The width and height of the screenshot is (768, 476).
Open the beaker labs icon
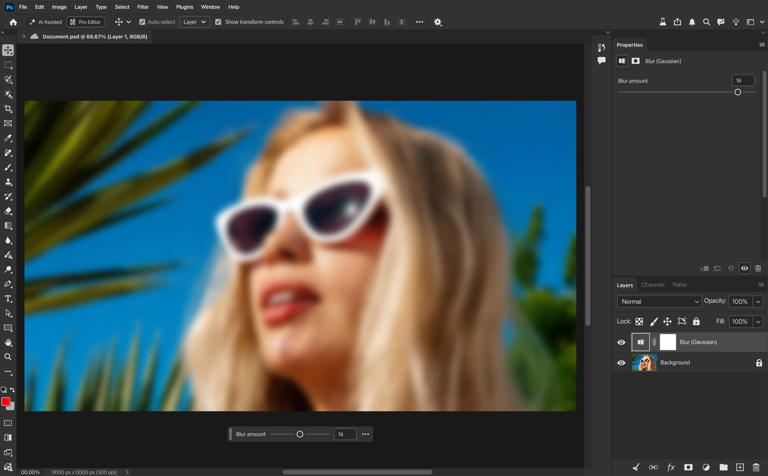pyautogui.click(x=663, y=22)
